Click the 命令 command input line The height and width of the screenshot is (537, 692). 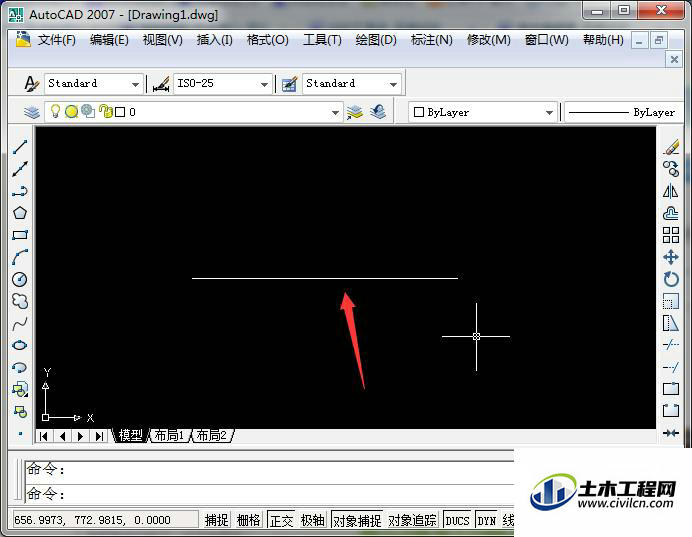click(269, 494)
